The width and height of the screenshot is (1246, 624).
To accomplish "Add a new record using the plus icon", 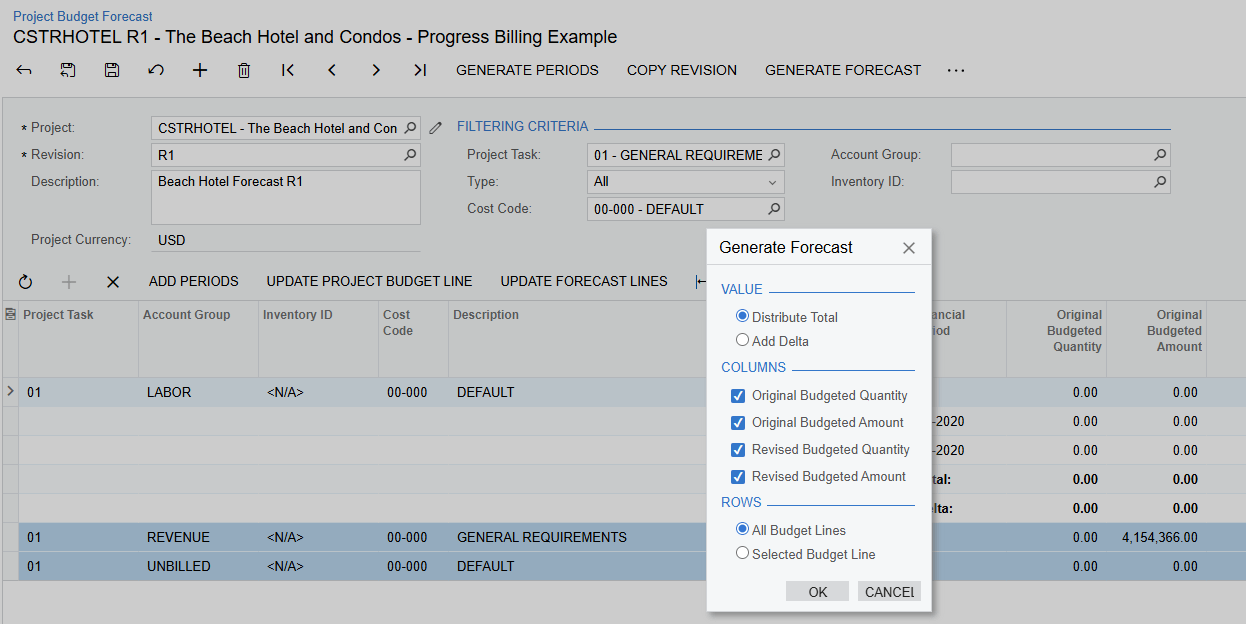I will click(x=199, y=70).
